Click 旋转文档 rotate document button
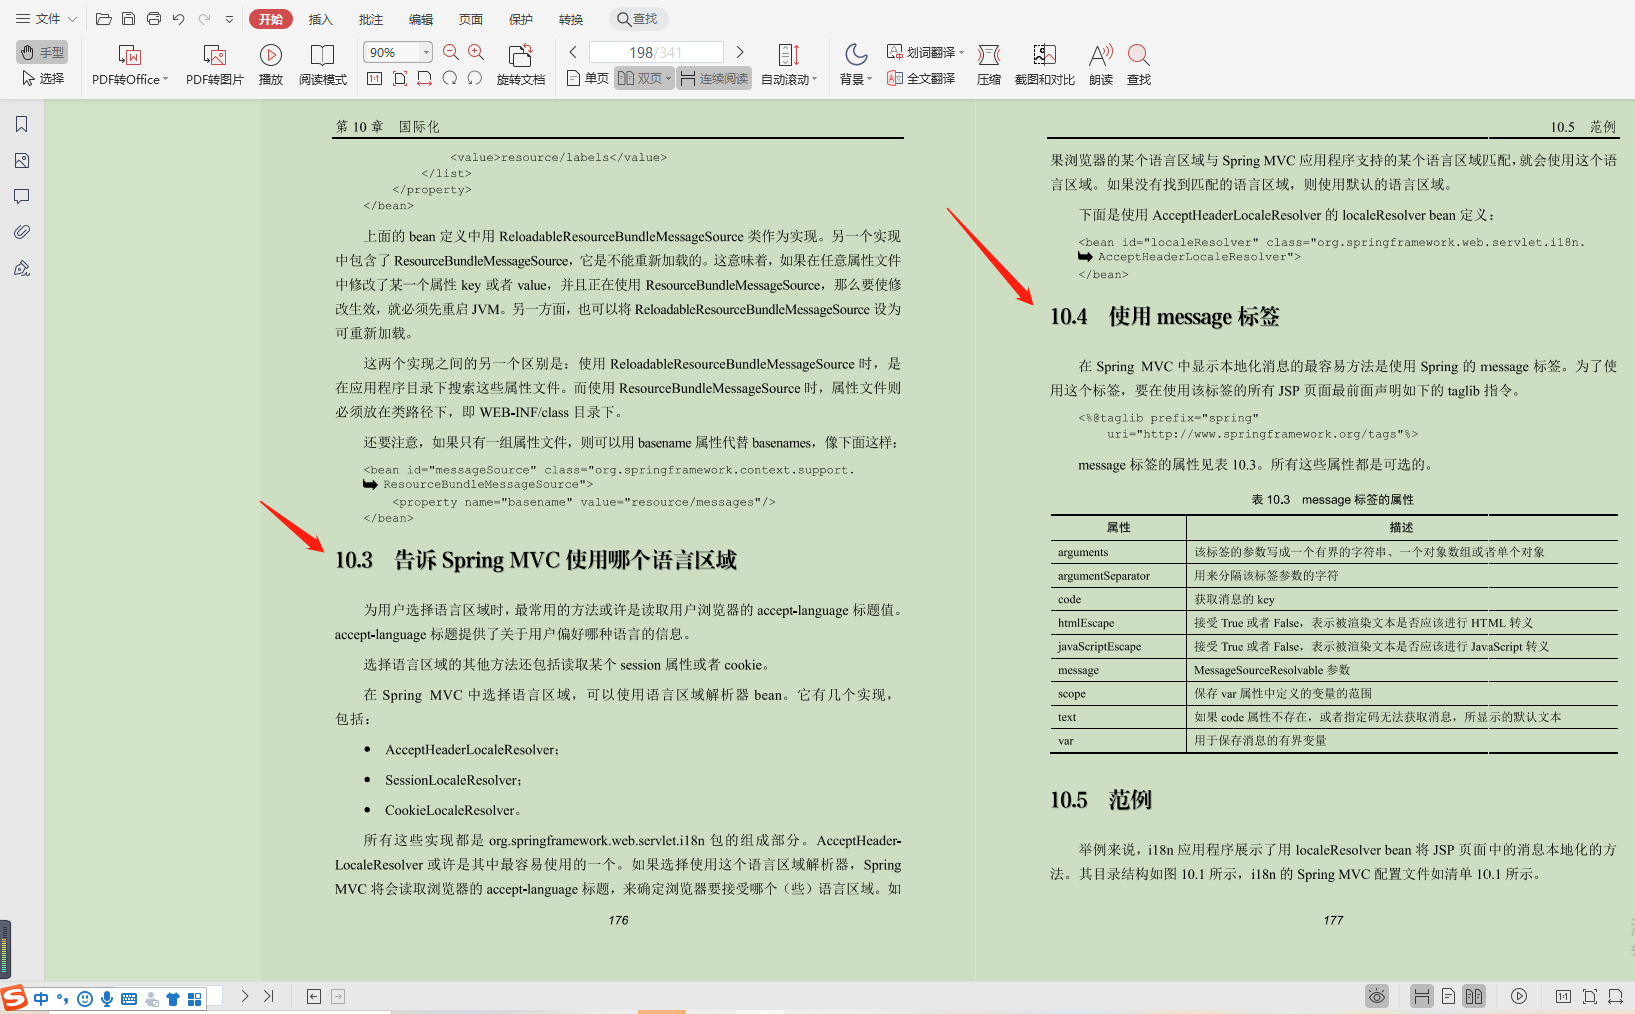 coord(521,65)
